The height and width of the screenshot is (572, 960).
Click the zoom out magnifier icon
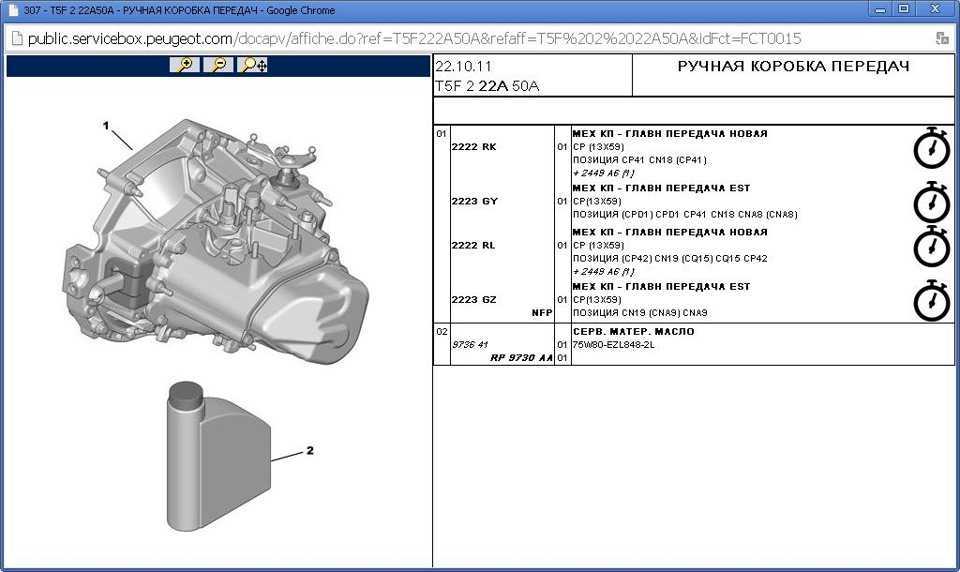click(219, 64)
